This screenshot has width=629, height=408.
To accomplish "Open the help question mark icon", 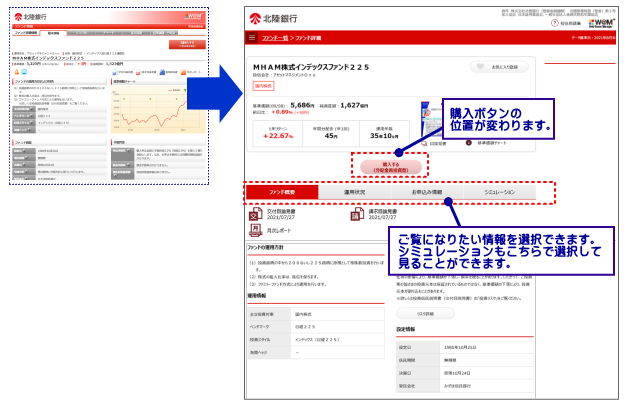I will click(x=554, y=23).
